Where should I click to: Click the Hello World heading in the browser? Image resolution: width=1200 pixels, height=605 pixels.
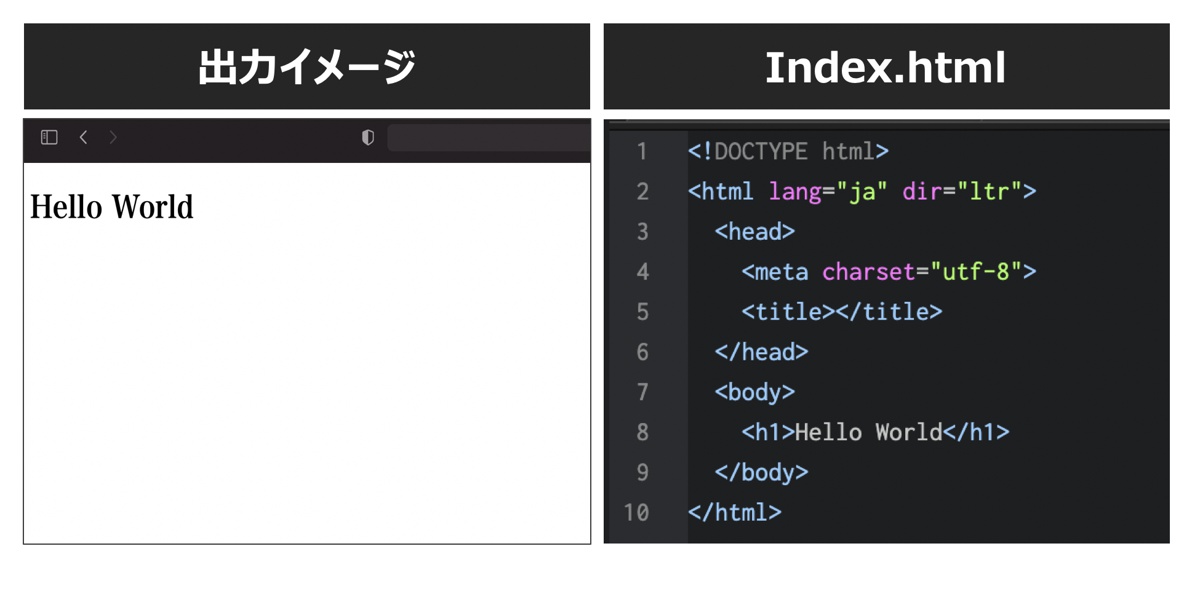pyautogui.click(x=112, y=207)
